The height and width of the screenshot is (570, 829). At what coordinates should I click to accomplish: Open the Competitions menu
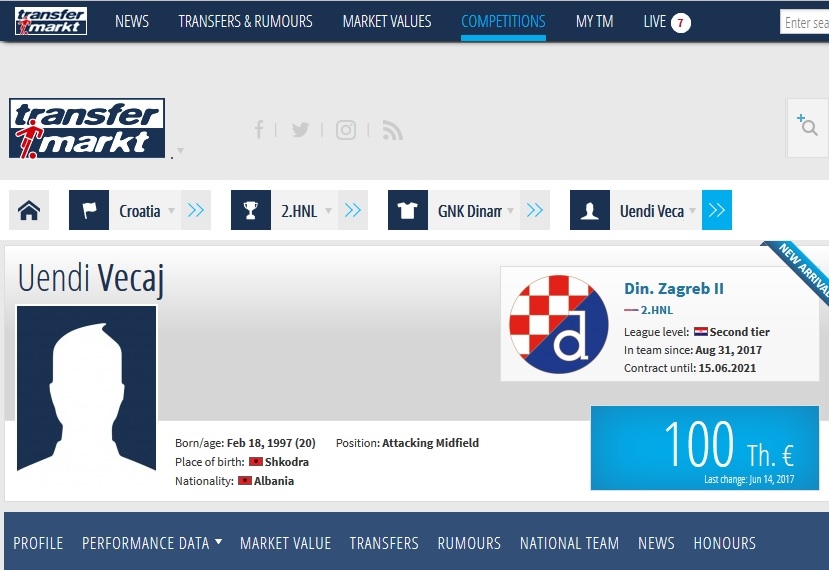(503, 21)
